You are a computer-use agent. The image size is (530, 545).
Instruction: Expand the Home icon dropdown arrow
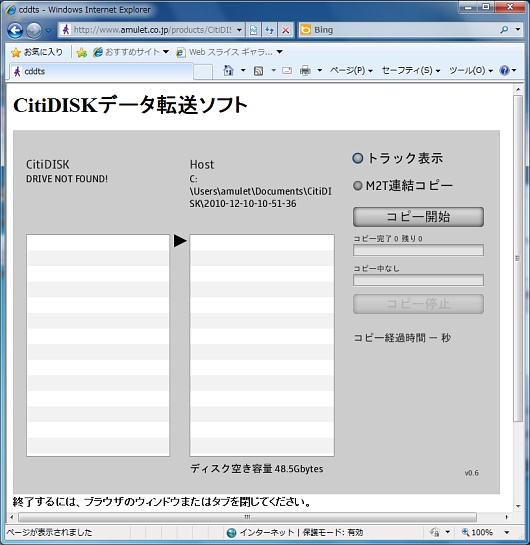(243, 71)
